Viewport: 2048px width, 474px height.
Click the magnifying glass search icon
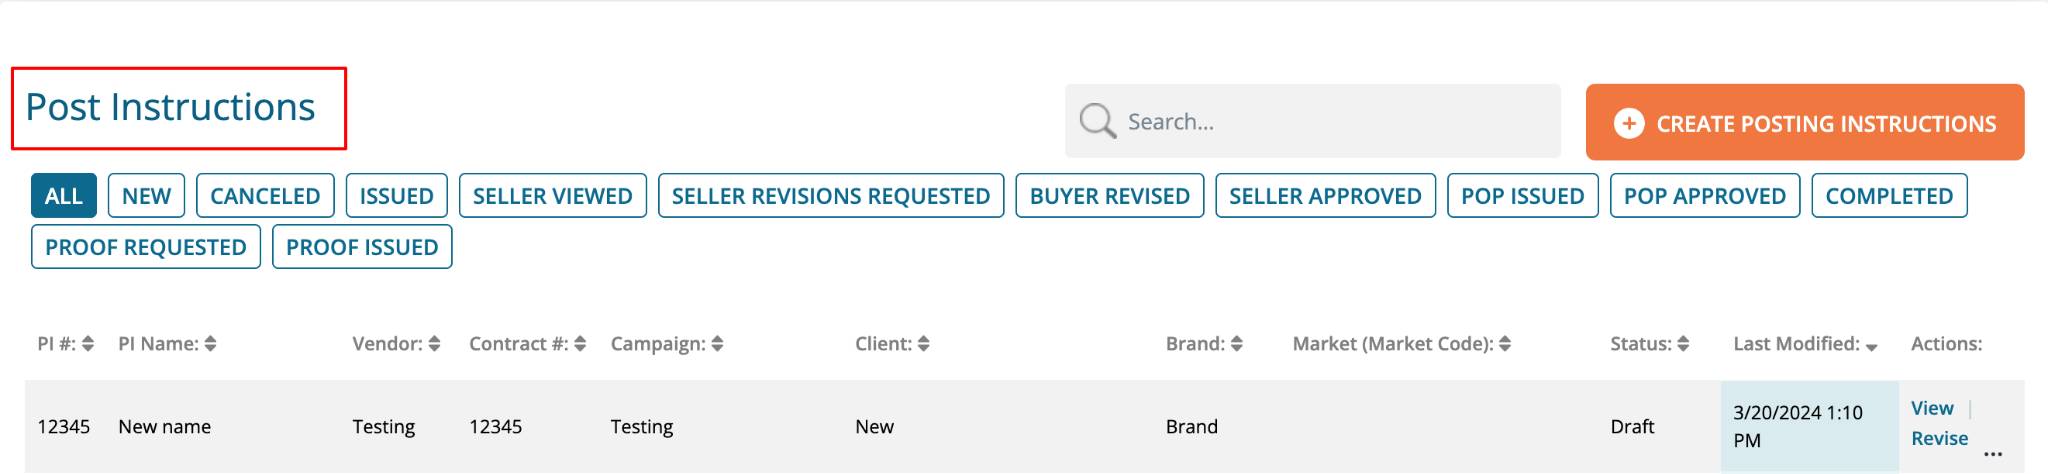tap(1097, 121)
